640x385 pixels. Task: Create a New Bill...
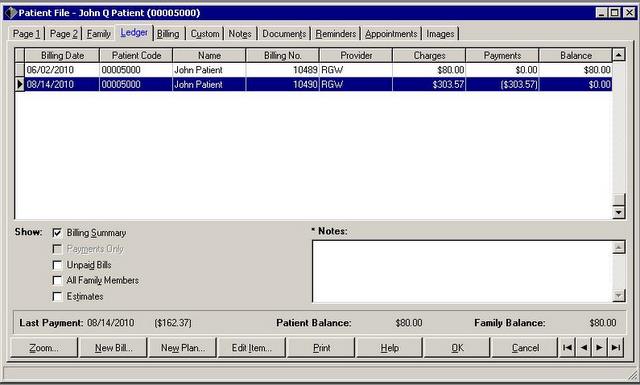[113, 348]
